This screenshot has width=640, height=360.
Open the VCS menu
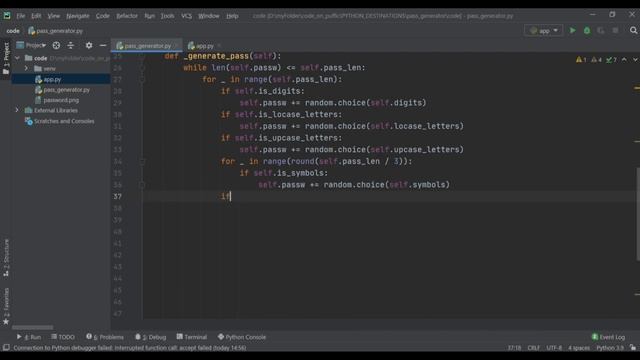tap(187, 16)
